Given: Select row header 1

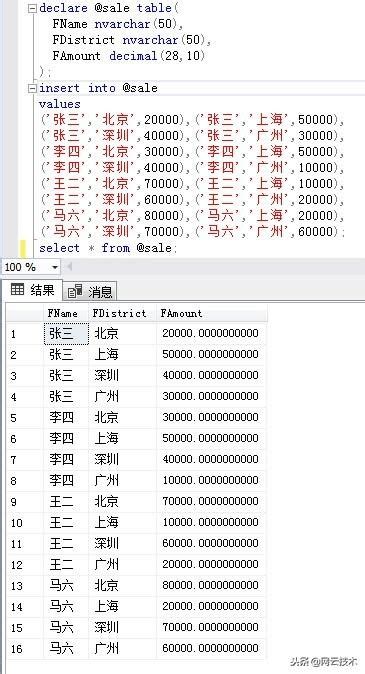Looking at the screenshot, I should 25,334.
